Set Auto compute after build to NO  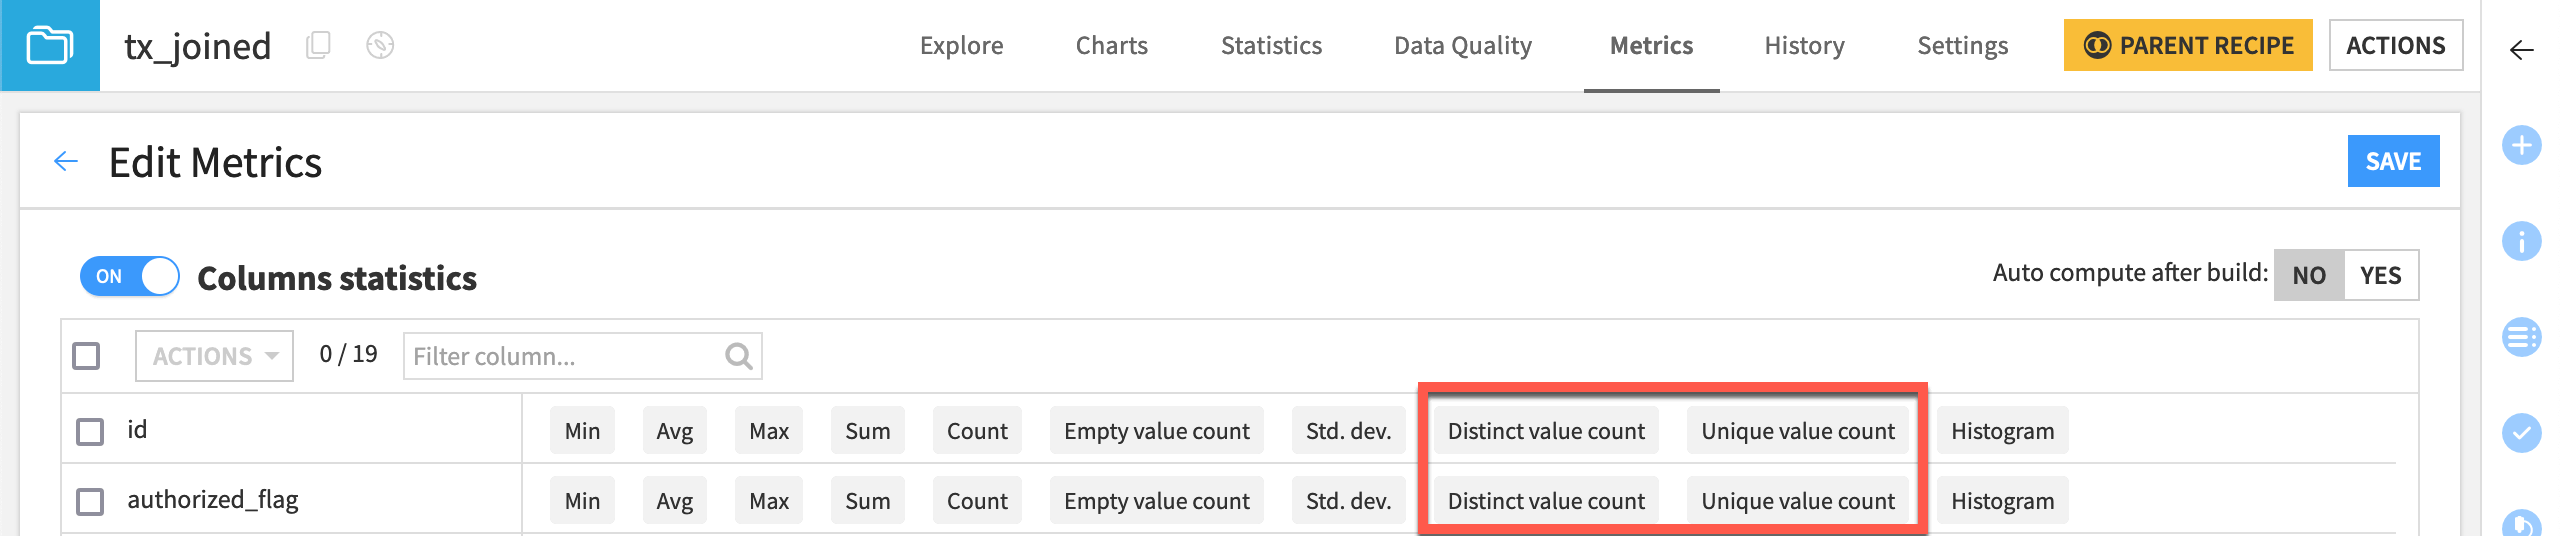[2309, 275]
